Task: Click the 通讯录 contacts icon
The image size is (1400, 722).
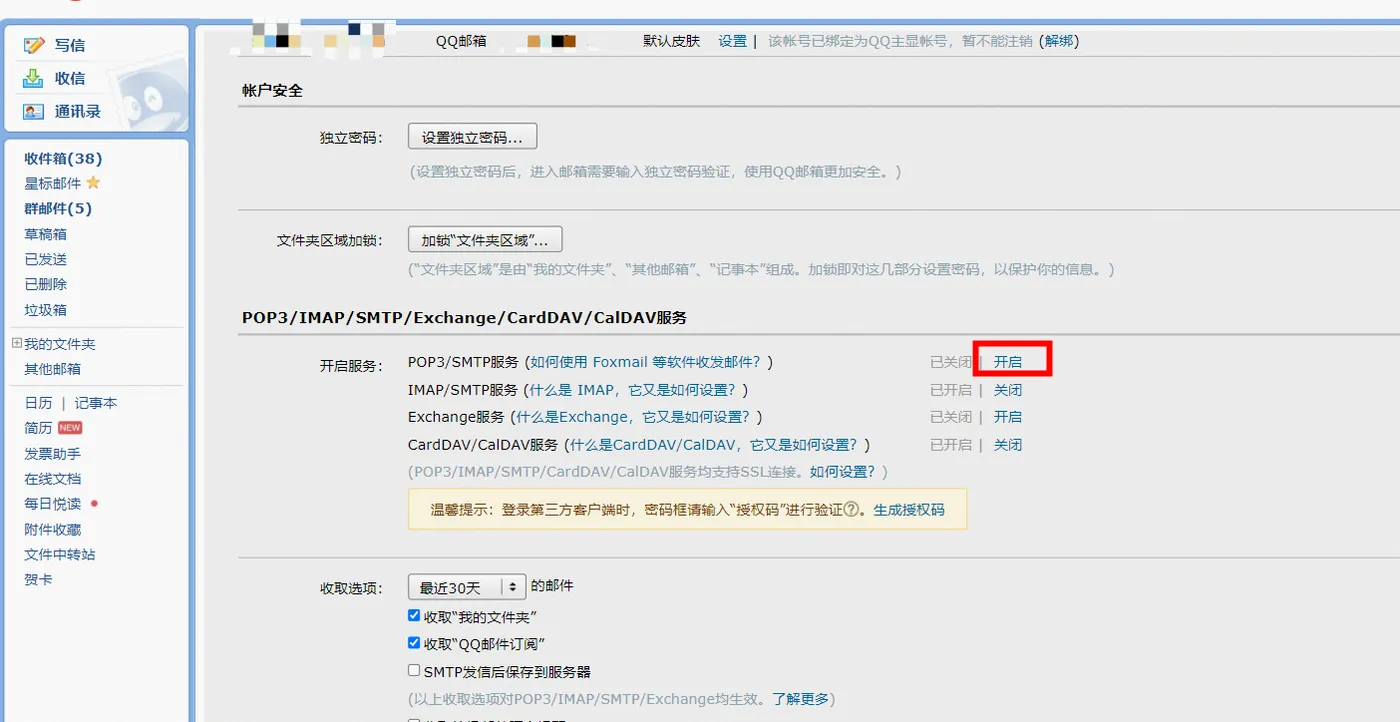Action: point(34,111)
